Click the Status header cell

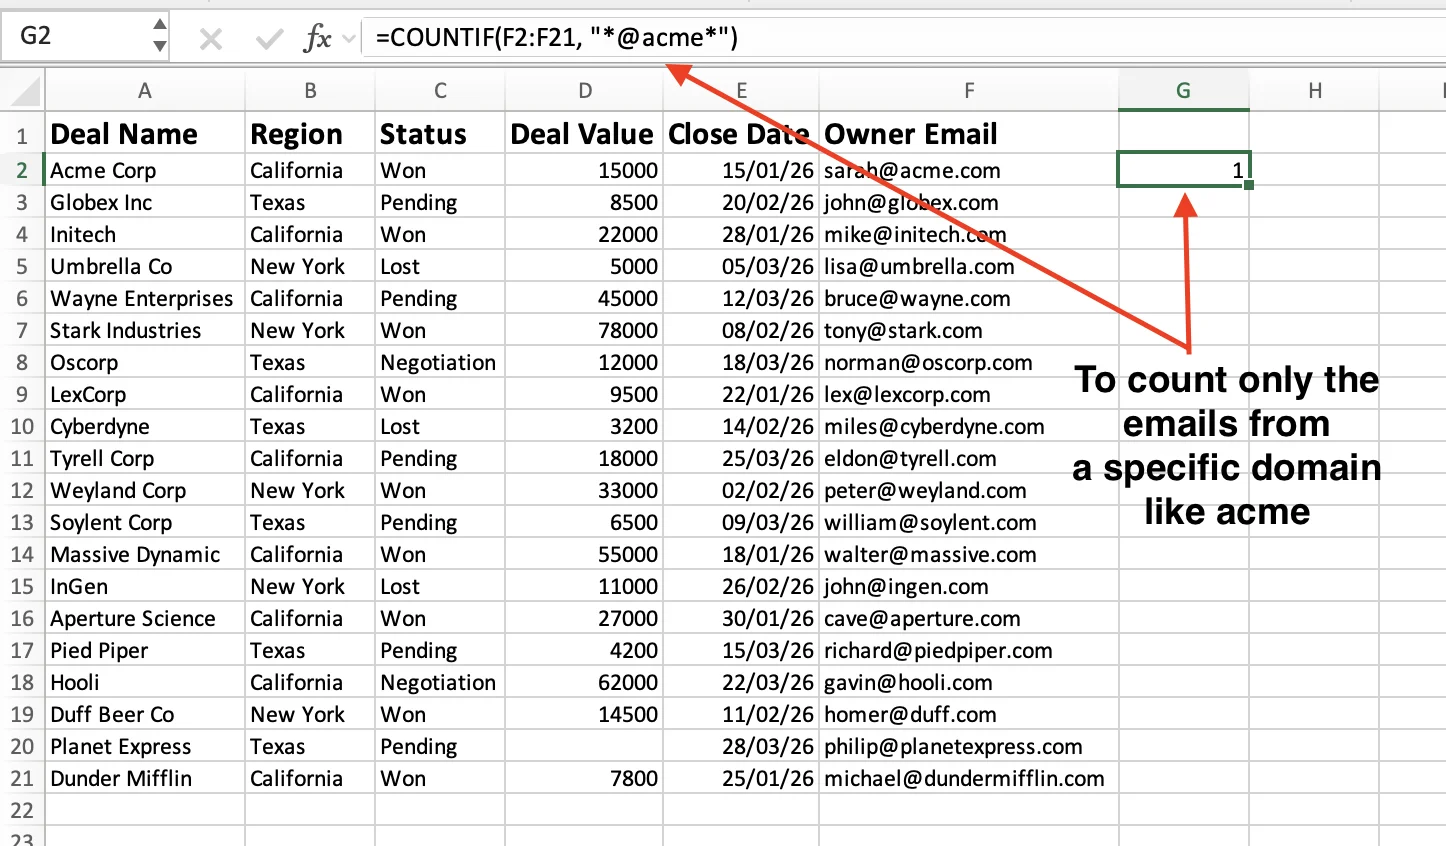point(440,134)
